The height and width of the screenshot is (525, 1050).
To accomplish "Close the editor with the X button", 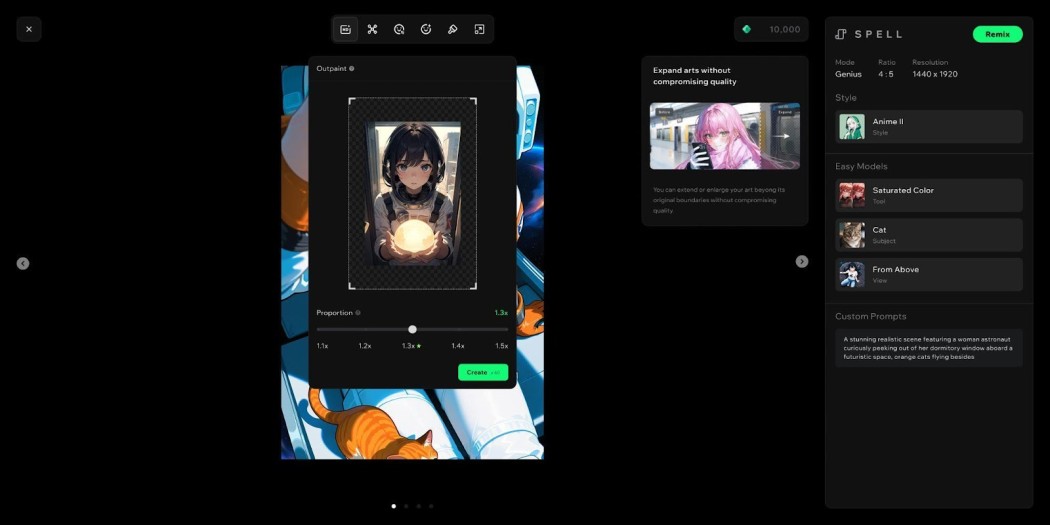I will pos(29,29).
